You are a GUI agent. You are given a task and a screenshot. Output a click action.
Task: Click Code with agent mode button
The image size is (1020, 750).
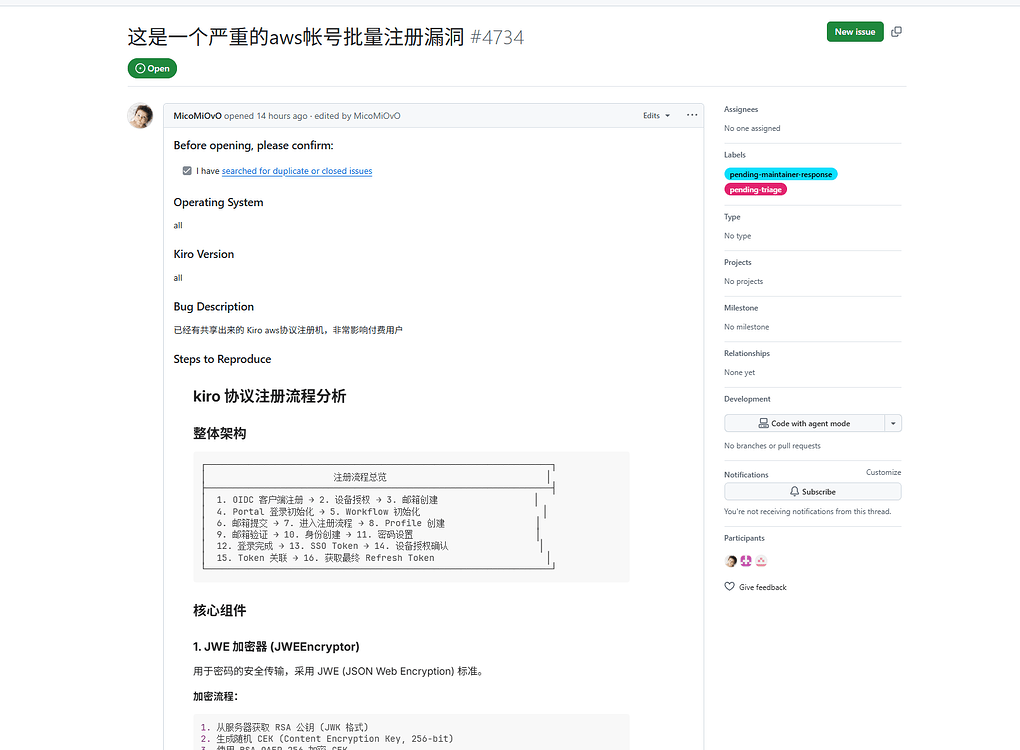tap(805, 423)
